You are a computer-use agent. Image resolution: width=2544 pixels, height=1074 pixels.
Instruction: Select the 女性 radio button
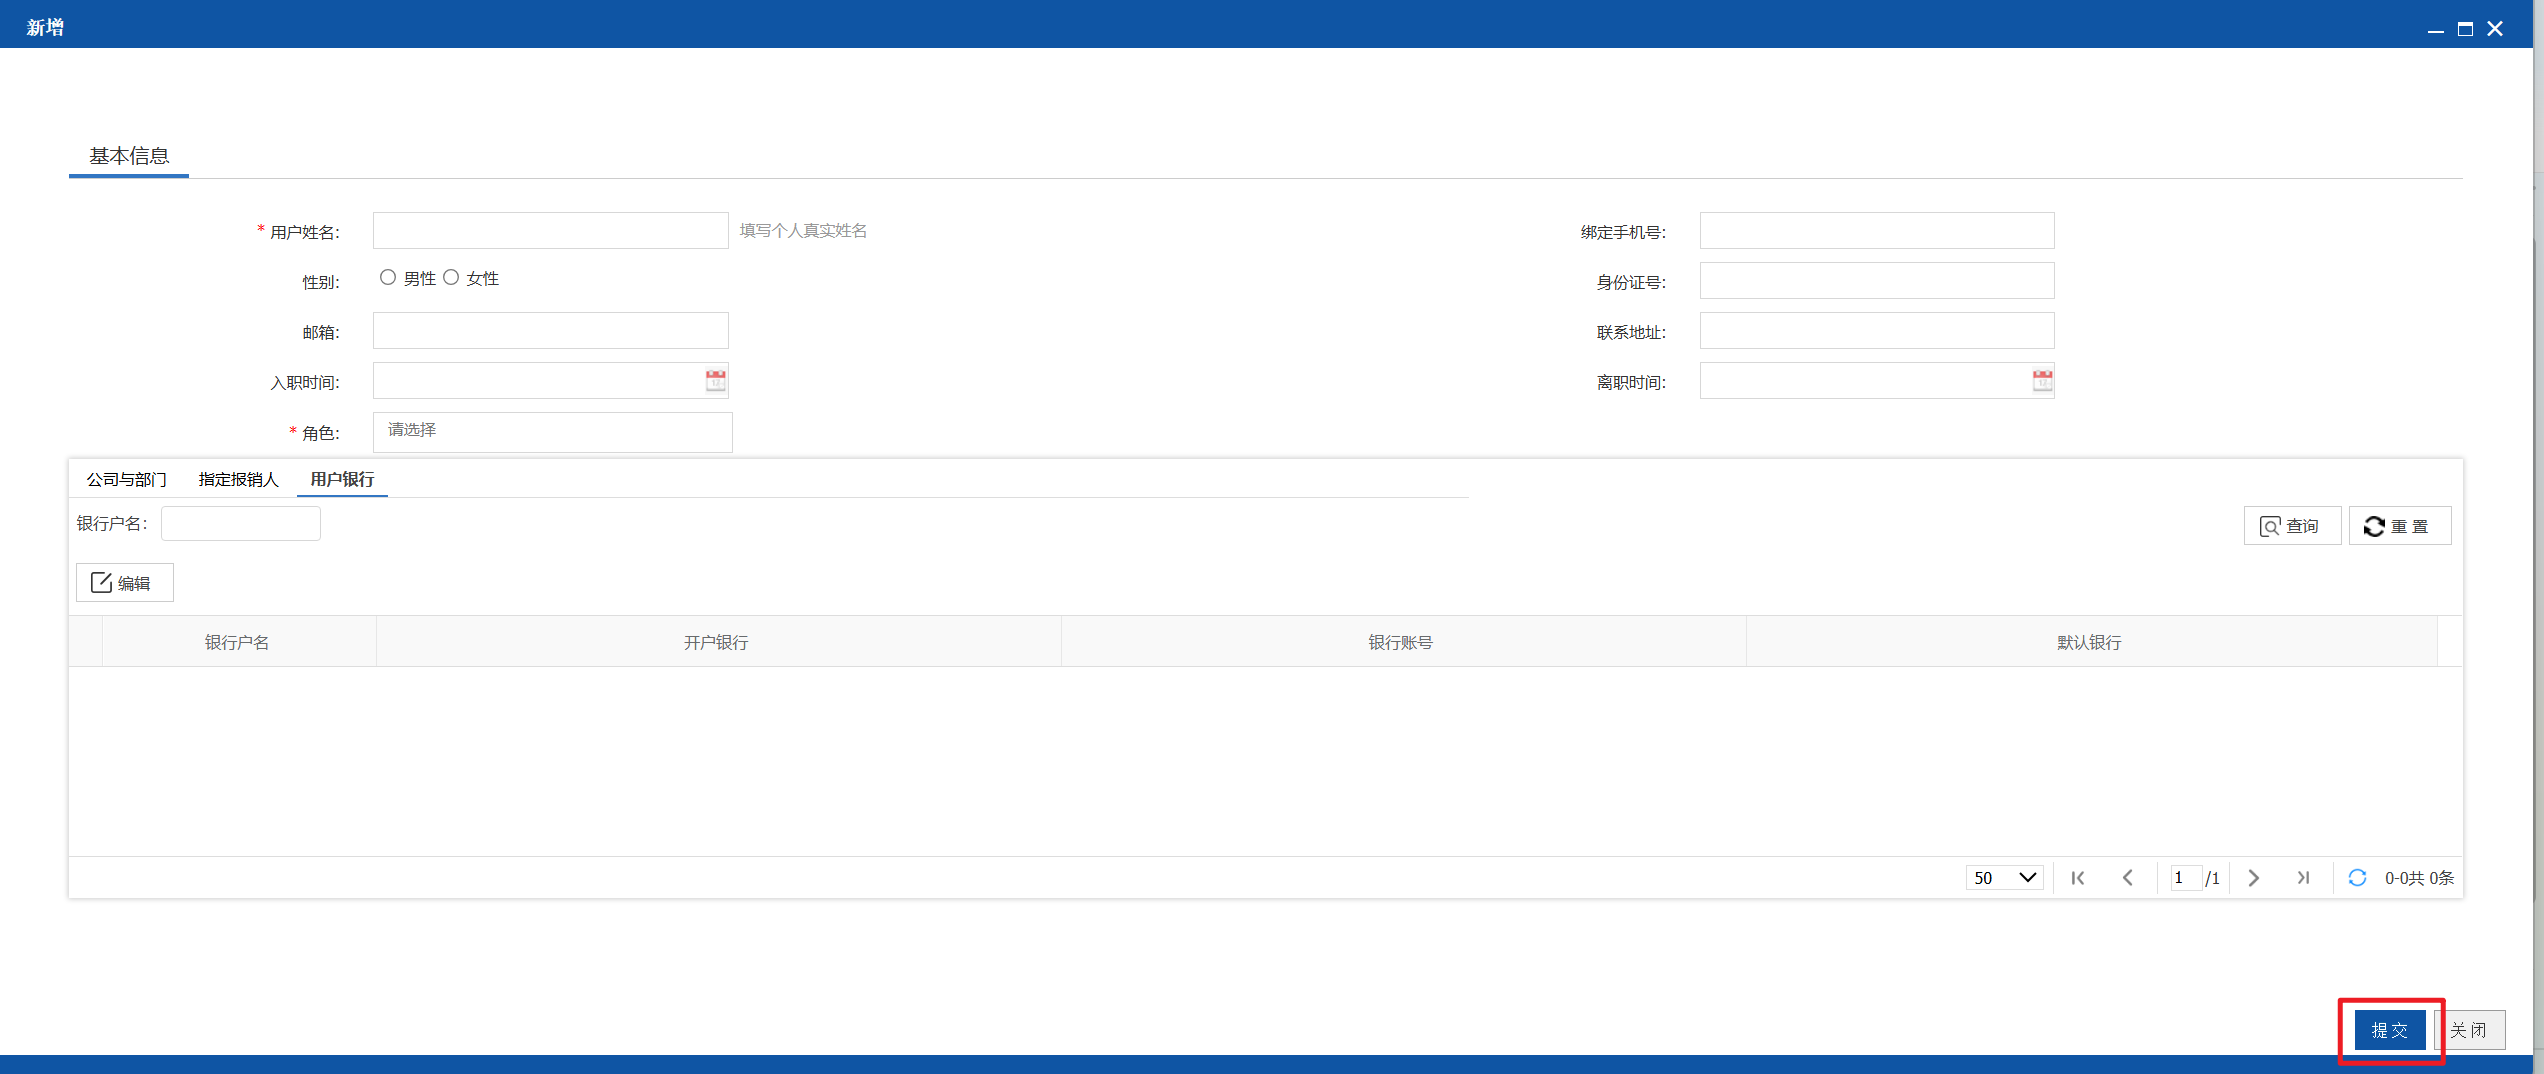pos(451,278)
